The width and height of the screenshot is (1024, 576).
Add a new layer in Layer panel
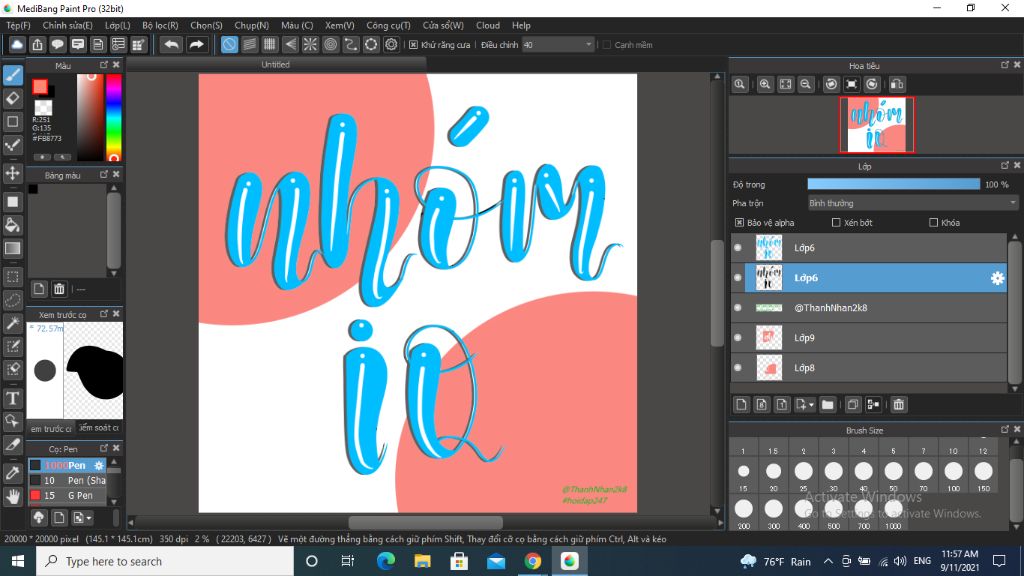coord(741,405)
